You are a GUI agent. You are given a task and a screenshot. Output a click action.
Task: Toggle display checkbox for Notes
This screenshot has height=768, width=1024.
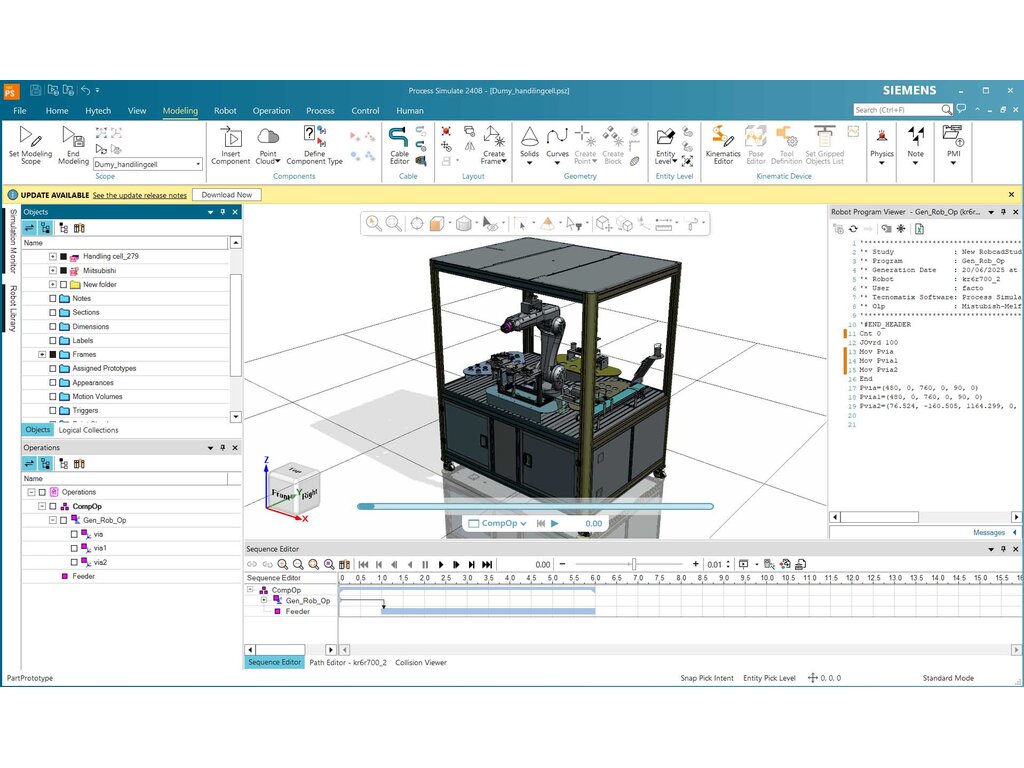click(x=53, y=298)
